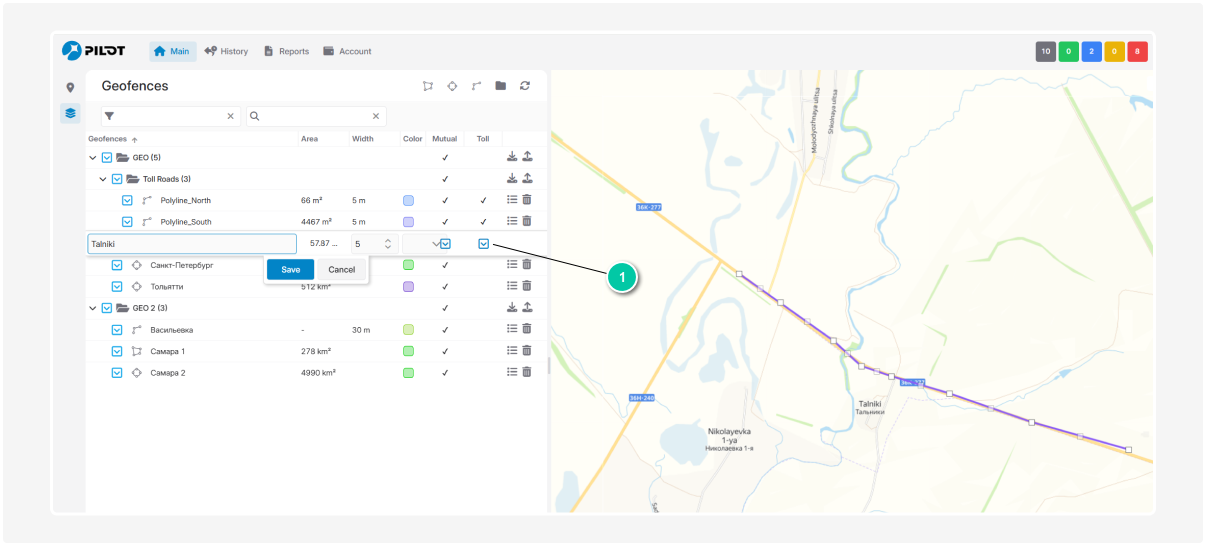
Task: Toggle GEO (5) group checkbox
Action: point(107,157)
